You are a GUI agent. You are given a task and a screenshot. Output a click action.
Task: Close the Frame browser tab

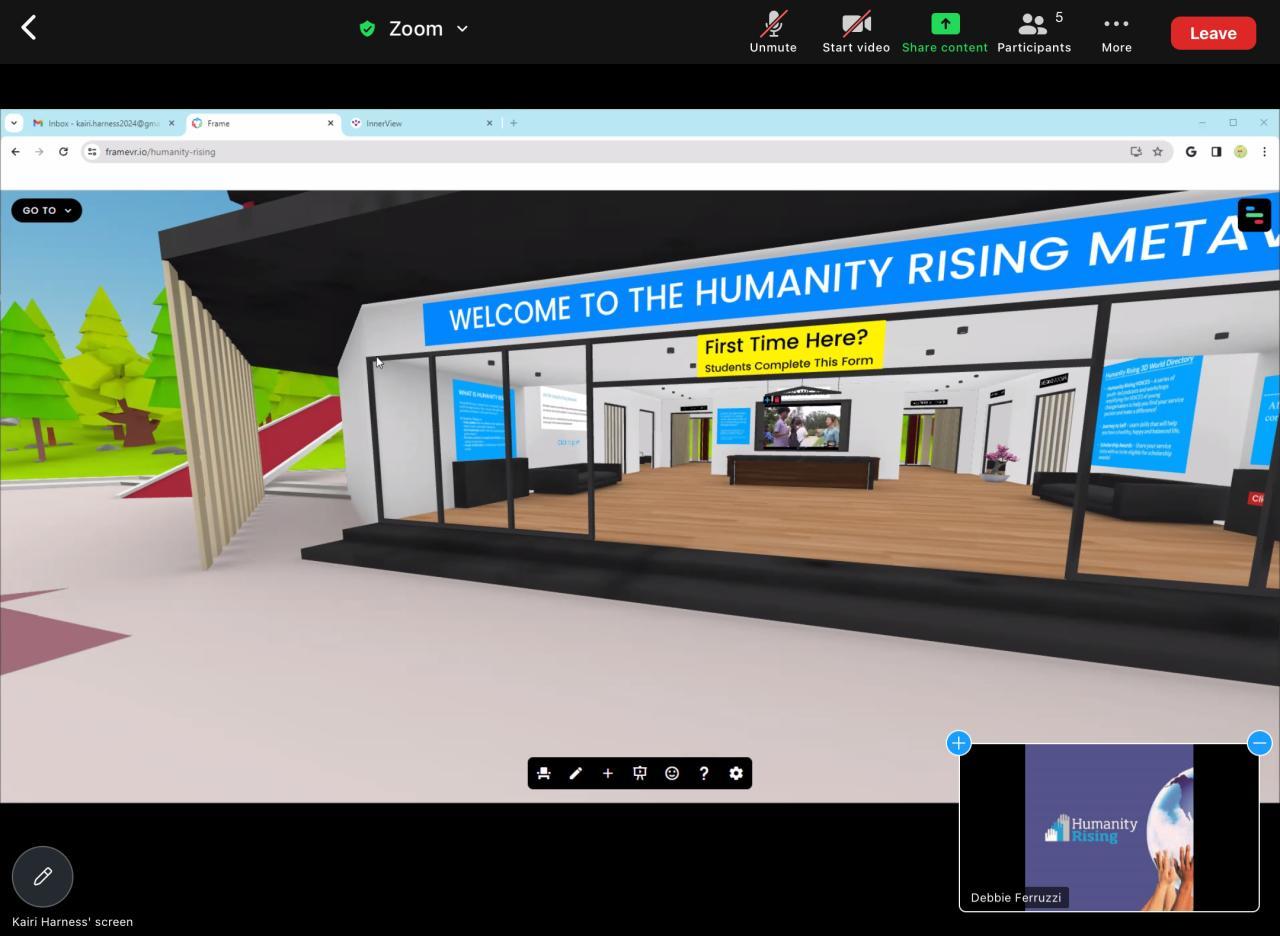(x=330, y=123)
